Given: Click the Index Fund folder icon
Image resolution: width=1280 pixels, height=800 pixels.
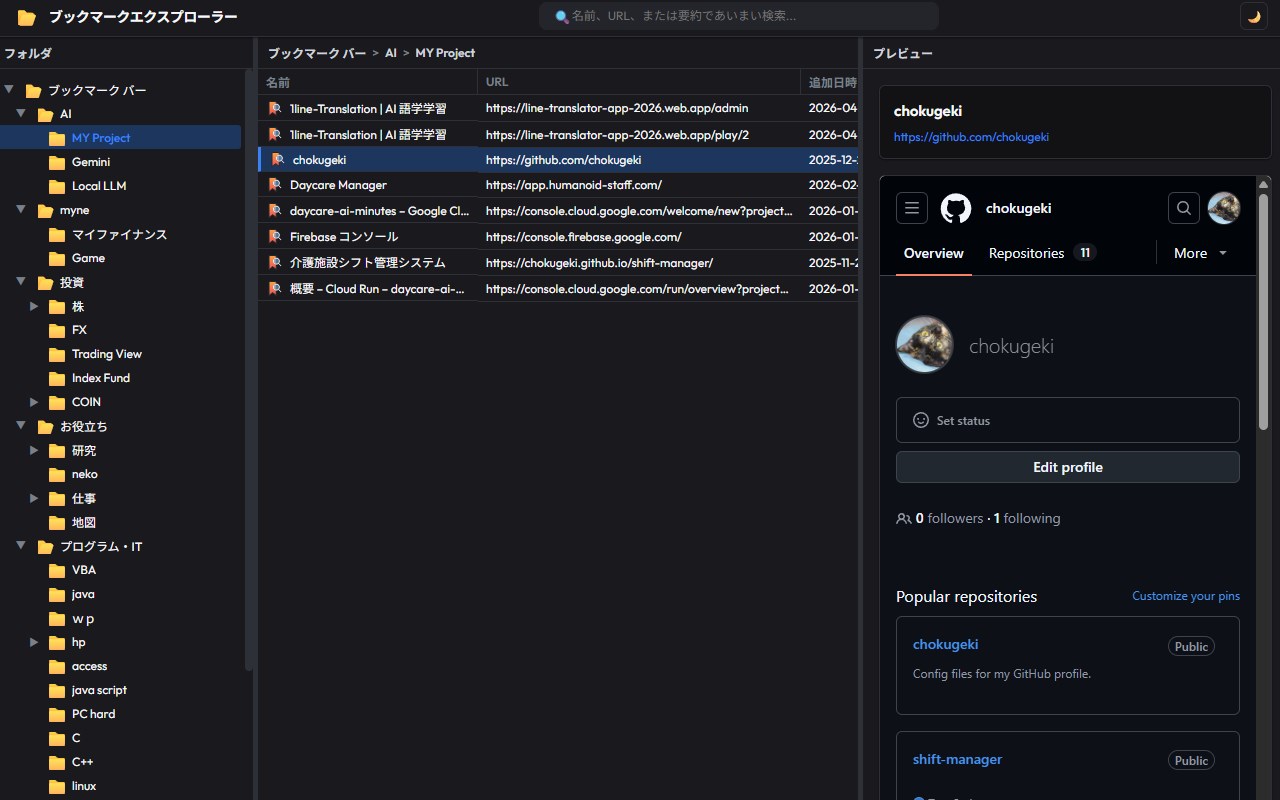Looking at the screenshot, I should [x=57, y=378].
